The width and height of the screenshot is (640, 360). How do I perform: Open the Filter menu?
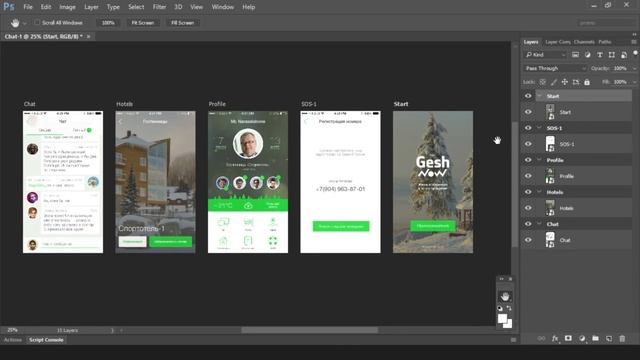click(x=159, y=7)
